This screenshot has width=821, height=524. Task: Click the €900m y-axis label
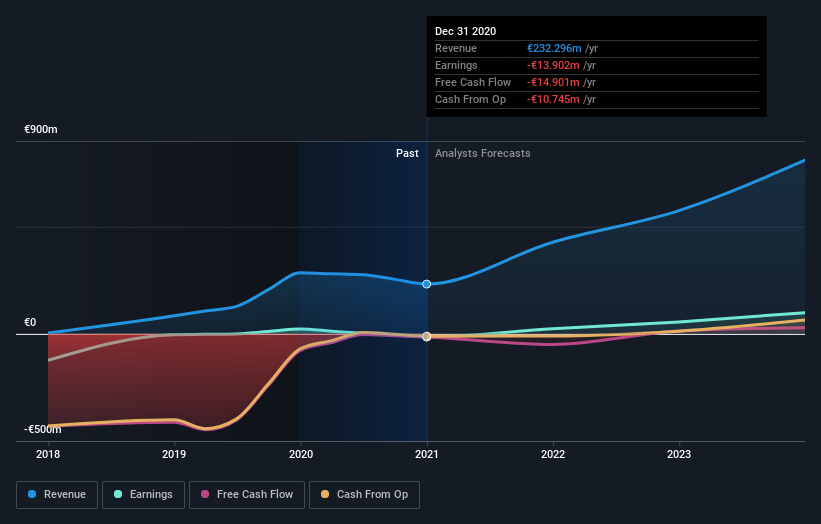click(x=41, y=129)
